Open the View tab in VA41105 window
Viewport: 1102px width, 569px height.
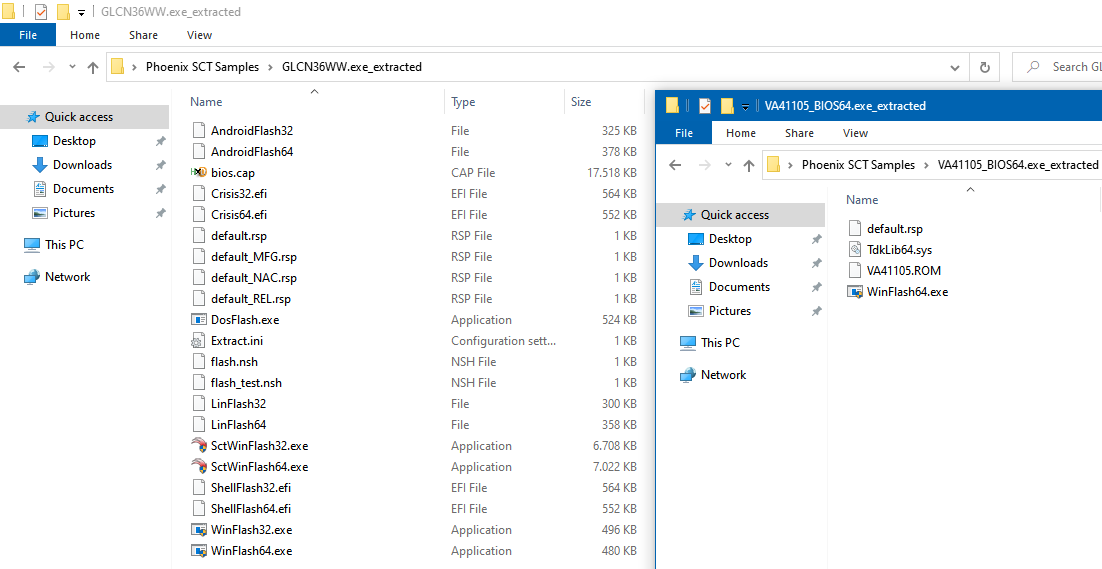pos(855,133)
